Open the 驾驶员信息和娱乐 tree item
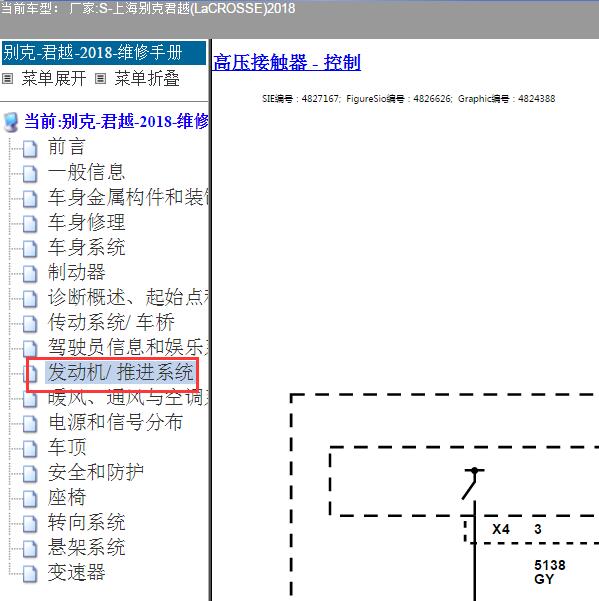This screenshot has height=601, width=599. 128,347
